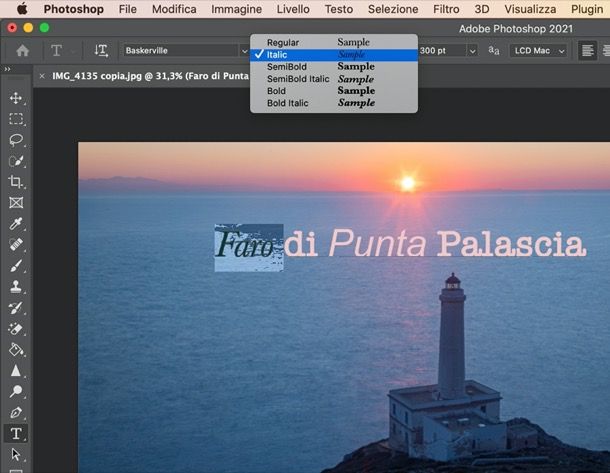Select the Clone Stamp tool
The height and width of the screenshot is (473, 610).
tap(16, 287)
